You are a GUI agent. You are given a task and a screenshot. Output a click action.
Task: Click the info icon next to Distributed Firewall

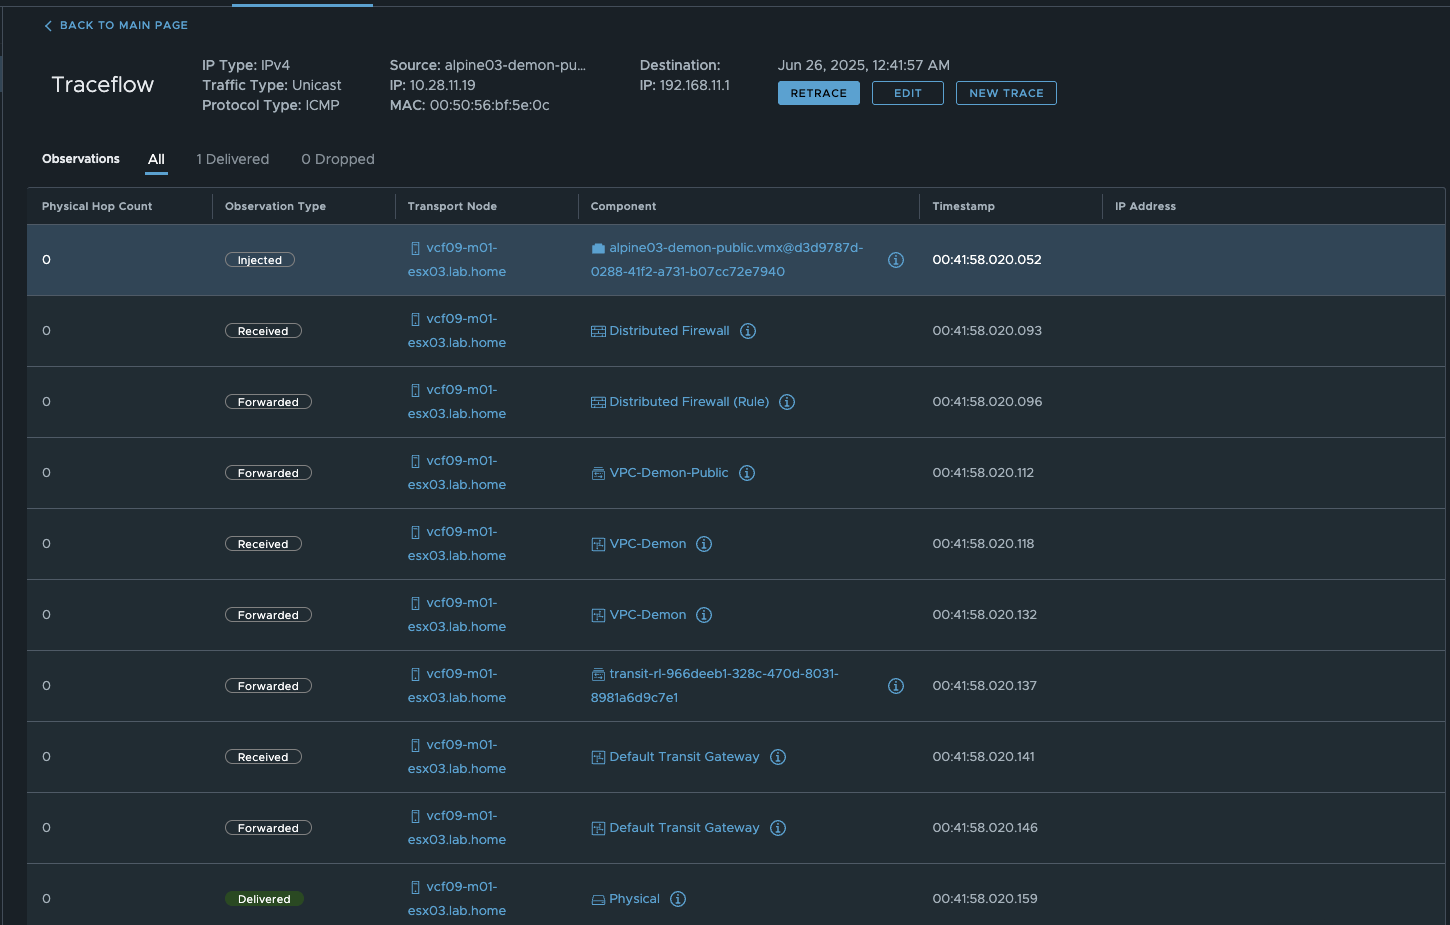(748, 330)
